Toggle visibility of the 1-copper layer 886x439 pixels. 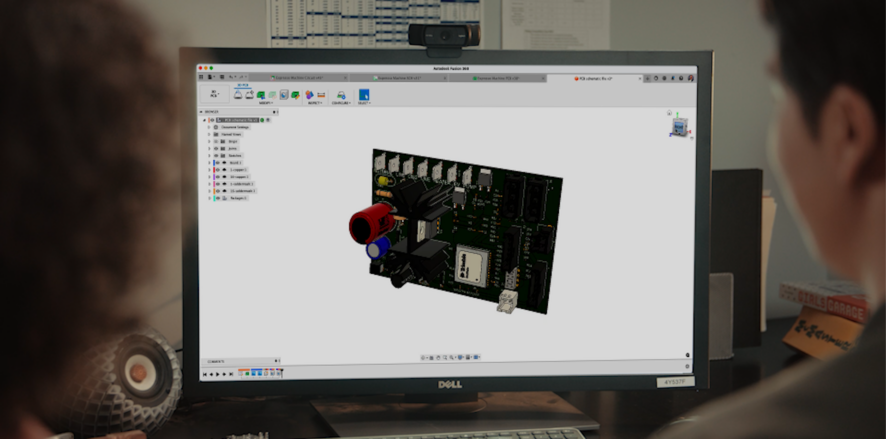coord(218,169)
